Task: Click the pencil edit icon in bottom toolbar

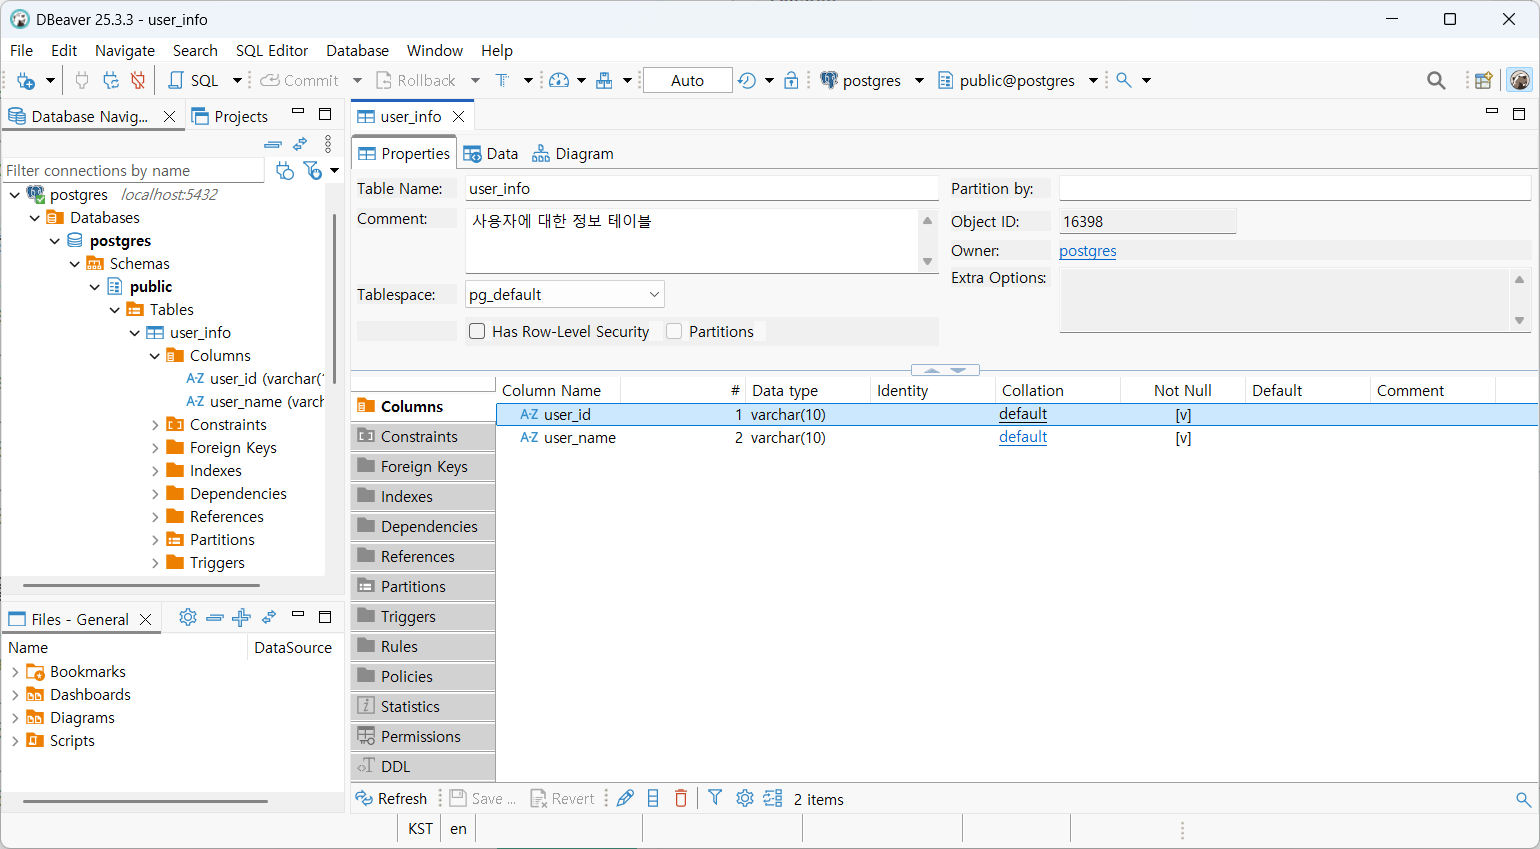Action: (x=625, y=798)
